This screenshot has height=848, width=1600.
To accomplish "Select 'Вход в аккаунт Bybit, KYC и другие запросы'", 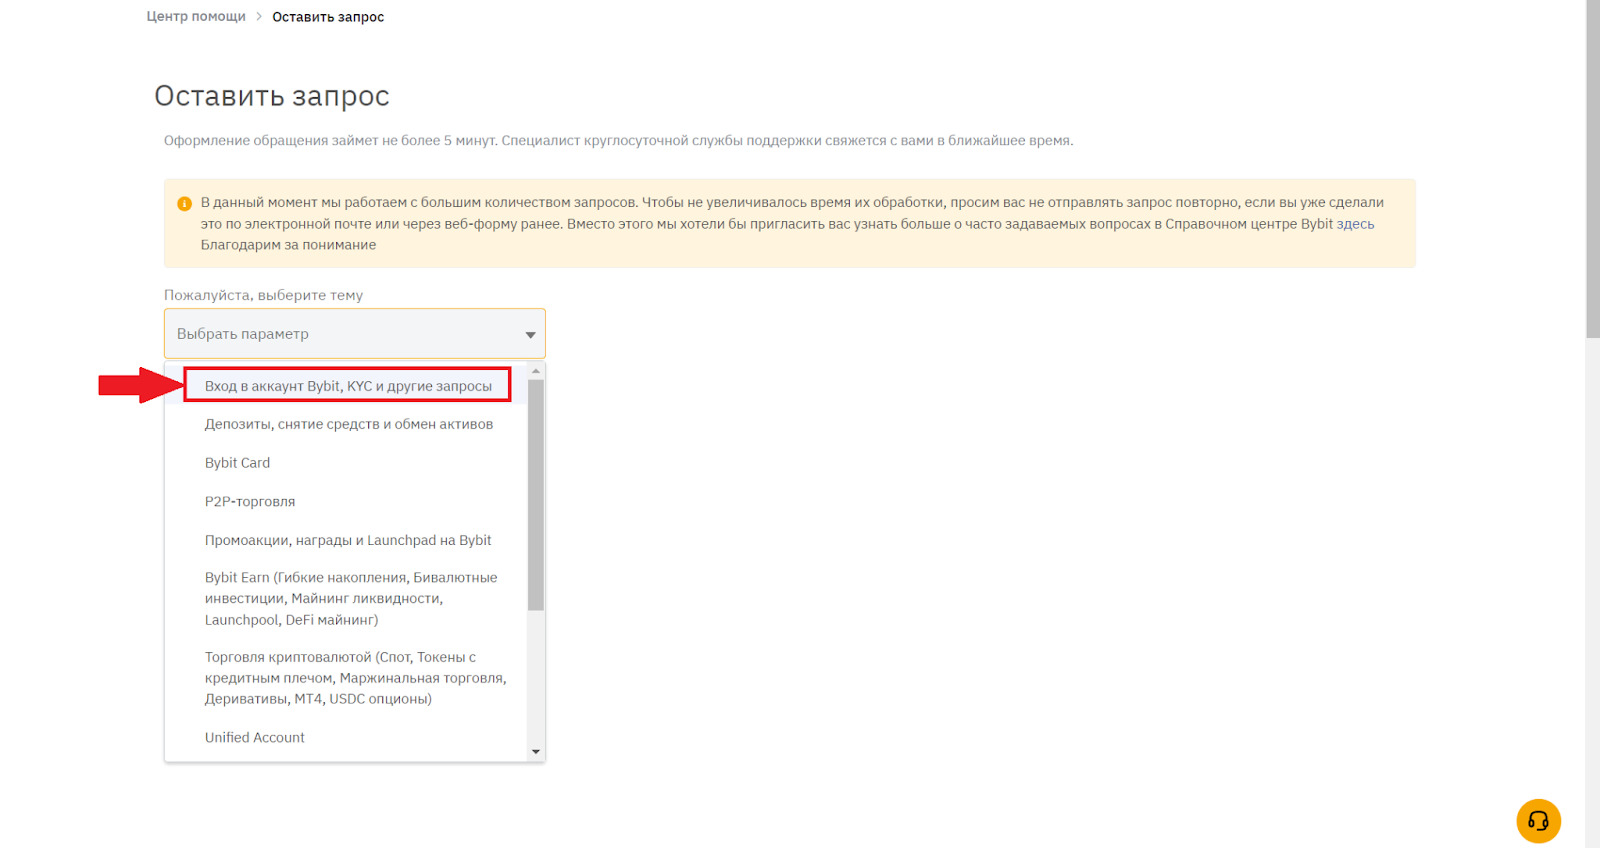I will click(x=348, y=386).
